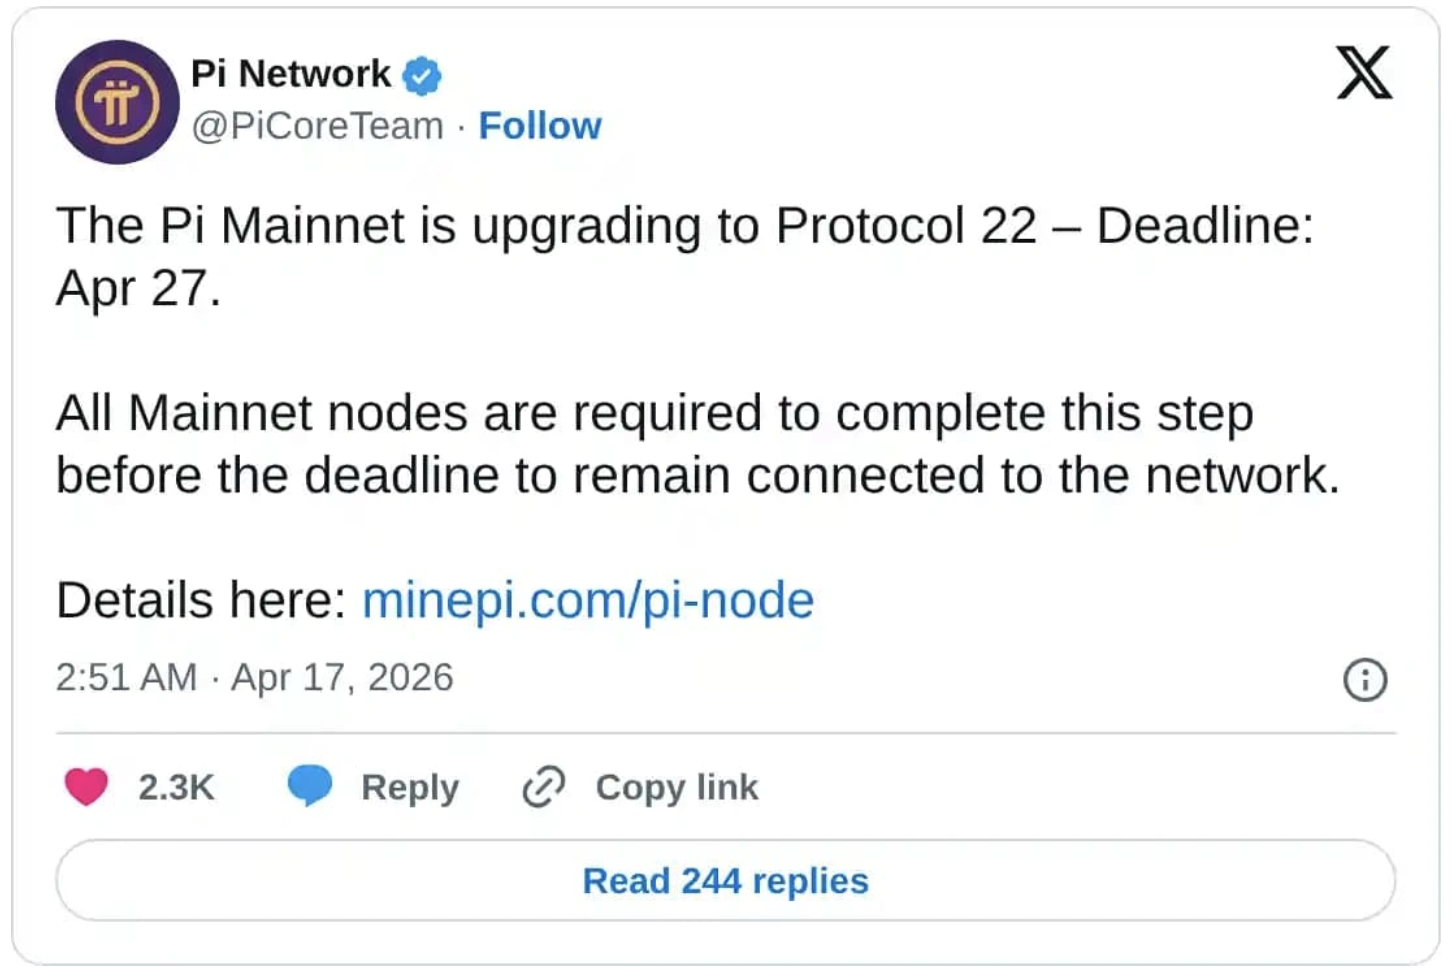The width and height of the screenshot is (1456, 980).
Task: Open the X logo in the corner
Action: click(1364, 72)
